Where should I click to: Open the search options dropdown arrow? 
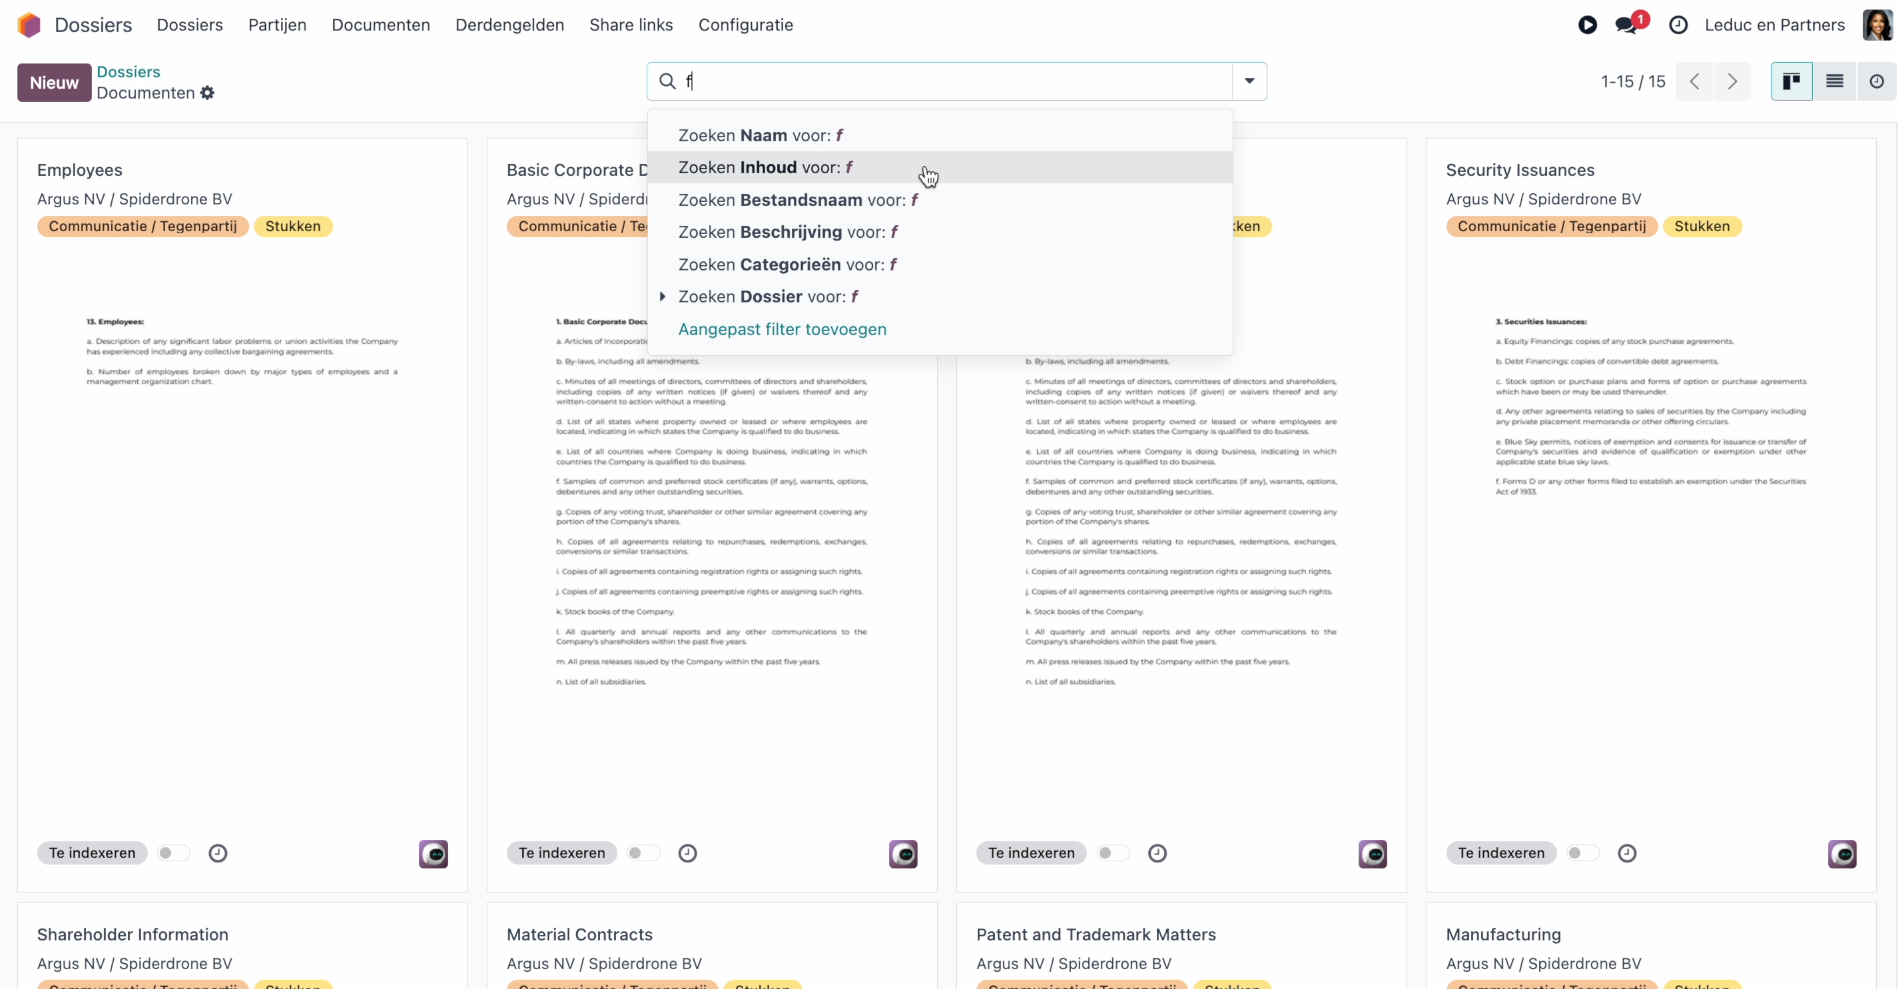tap(1249, 81)
